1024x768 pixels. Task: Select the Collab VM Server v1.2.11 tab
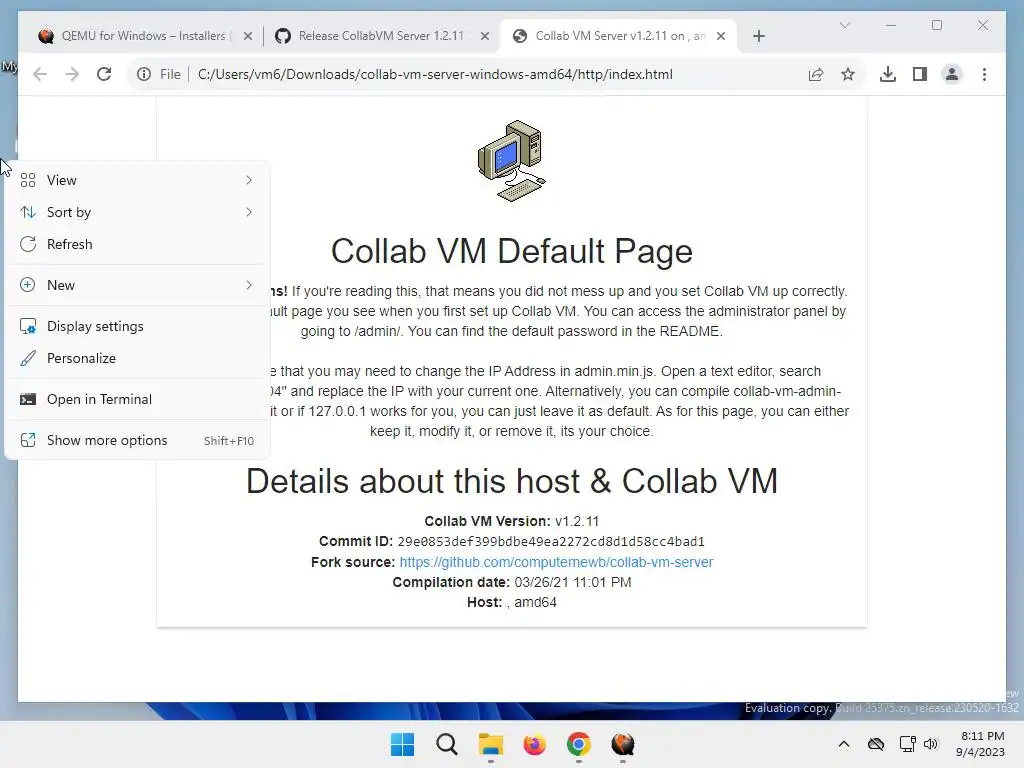[x=619, y=36]
